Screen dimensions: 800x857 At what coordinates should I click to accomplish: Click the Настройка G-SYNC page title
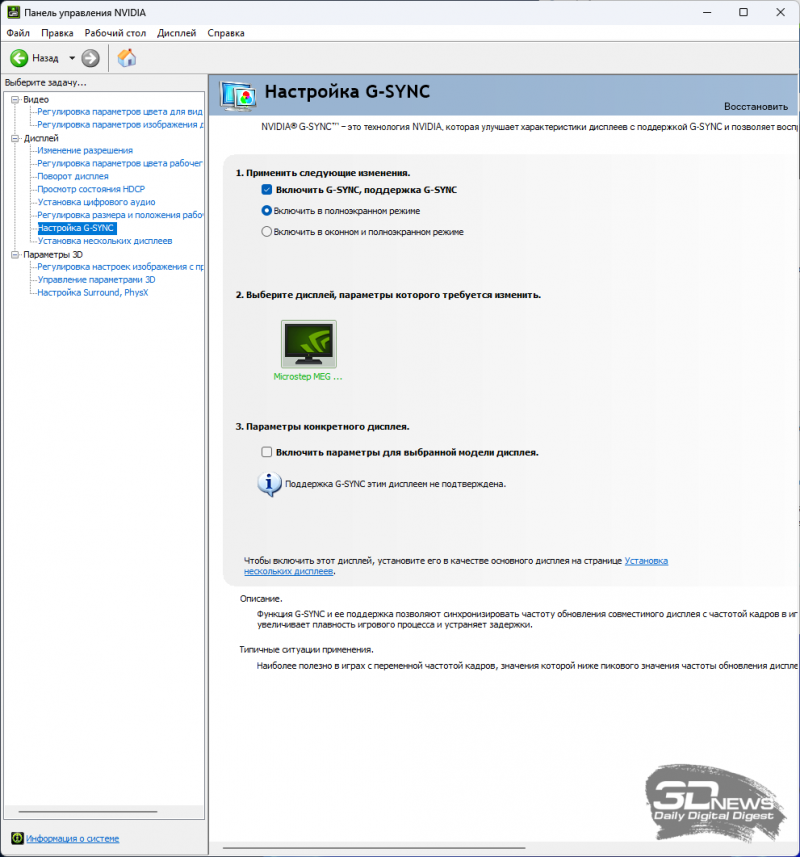click(348, 92)
